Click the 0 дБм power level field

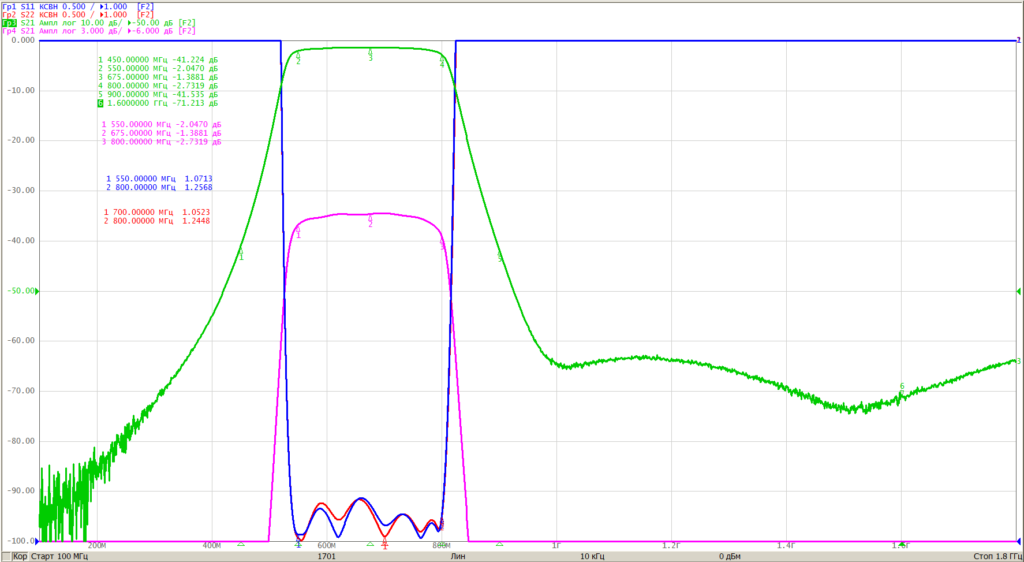tap(729, 557)
